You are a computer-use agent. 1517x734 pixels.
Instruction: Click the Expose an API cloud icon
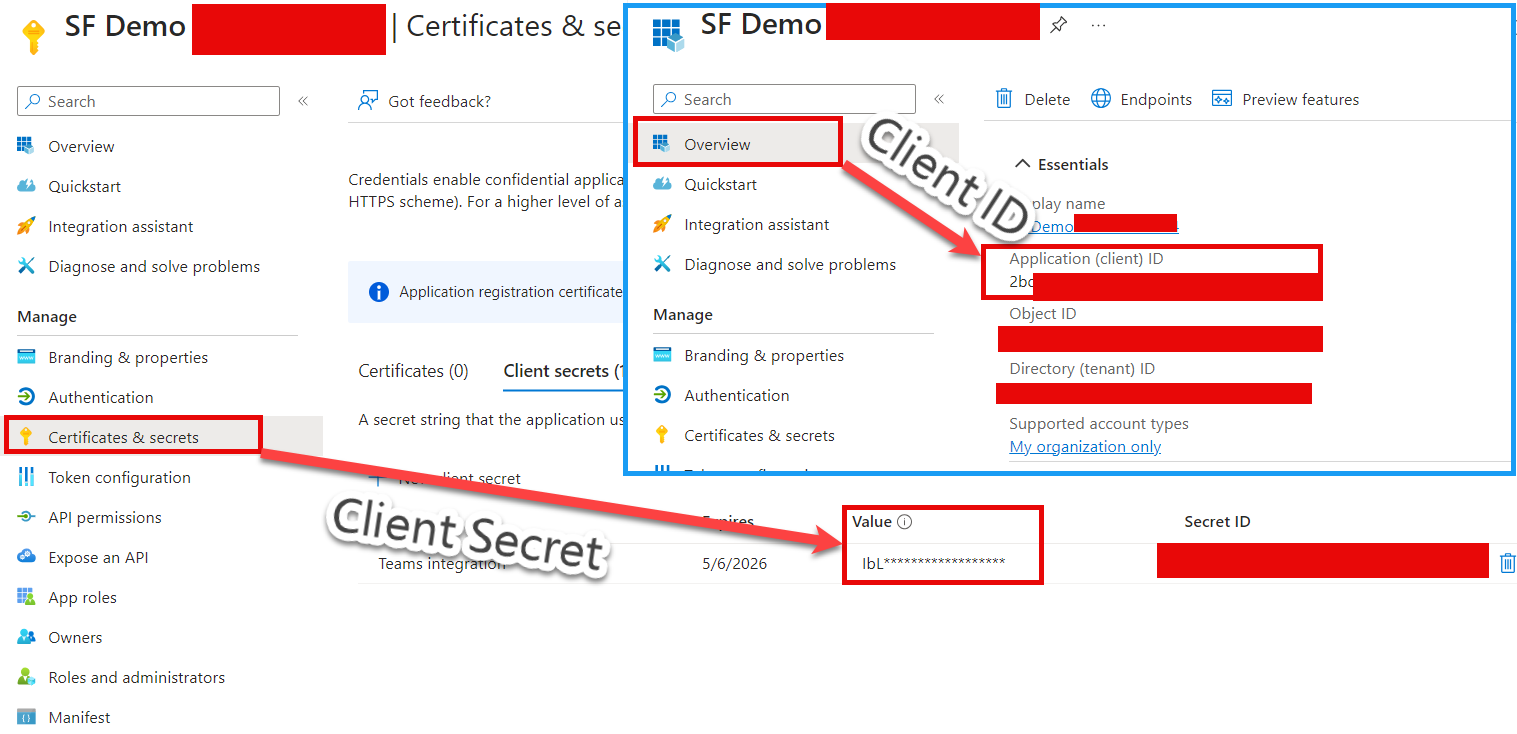point(27,557)
